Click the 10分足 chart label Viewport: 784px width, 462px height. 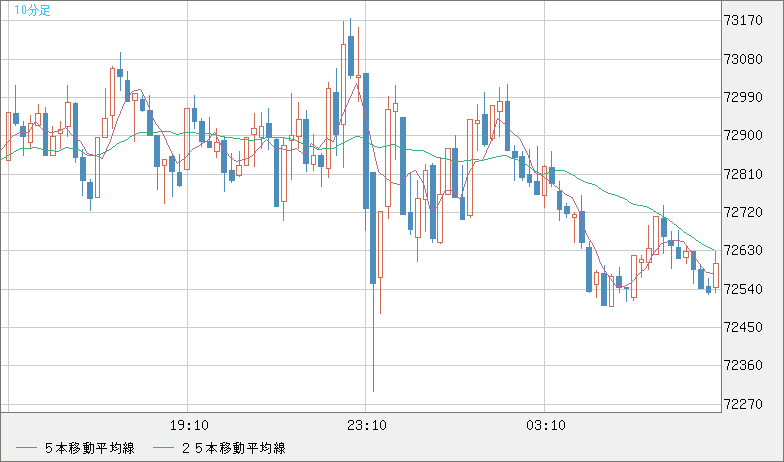point(32,10)
